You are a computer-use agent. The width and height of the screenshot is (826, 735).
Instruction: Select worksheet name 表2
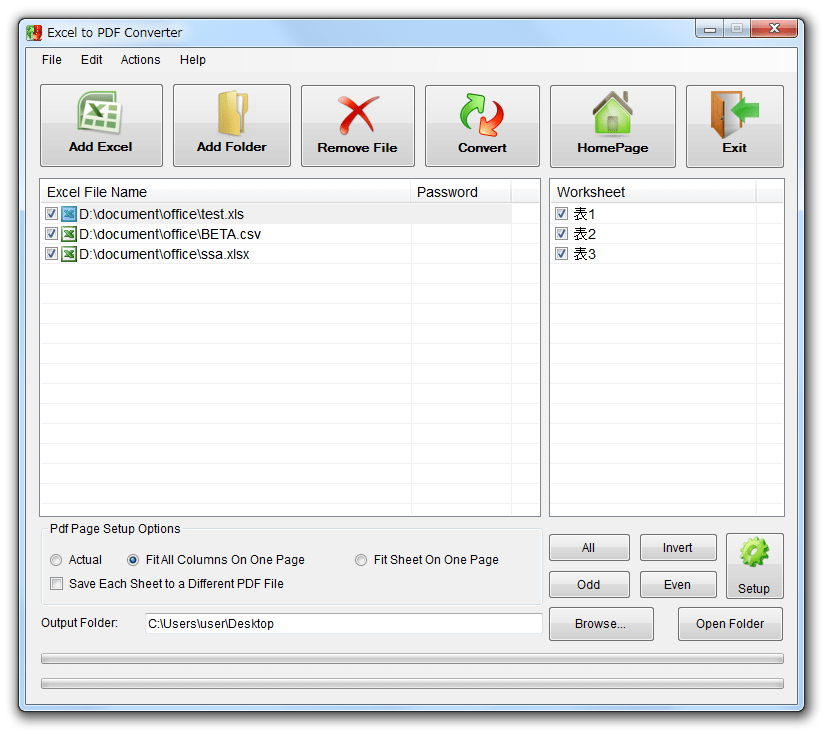point(584,234)
